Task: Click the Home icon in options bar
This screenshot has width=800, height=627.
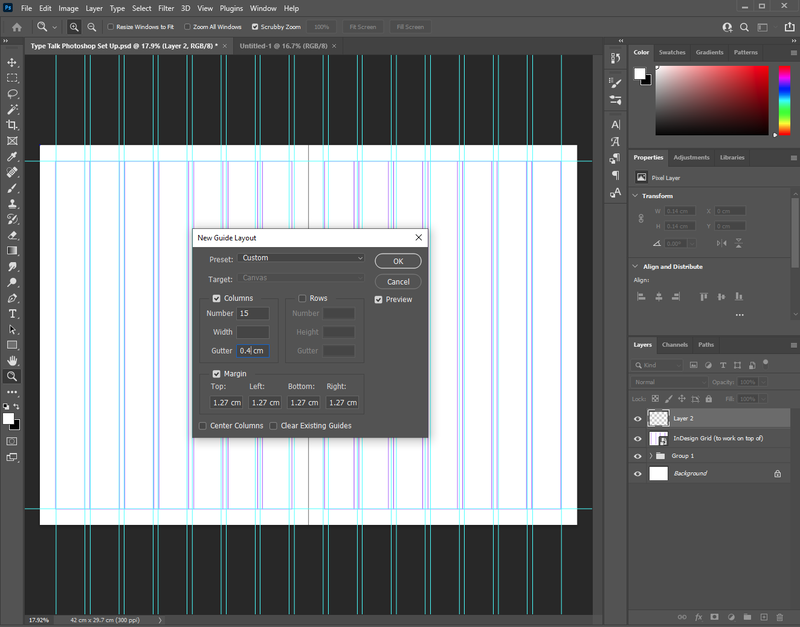Action: click(16, 27)
